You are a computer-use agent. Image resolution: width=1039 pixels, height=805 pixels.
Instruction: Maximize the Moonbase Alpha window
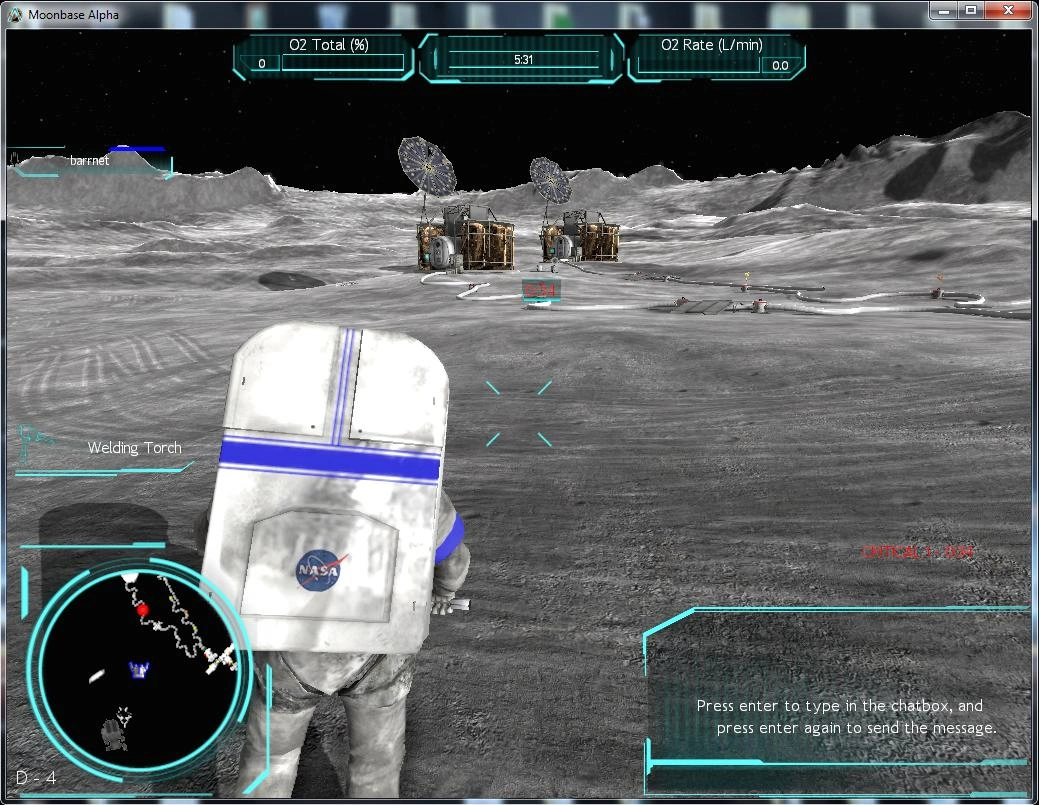(971, 11)
